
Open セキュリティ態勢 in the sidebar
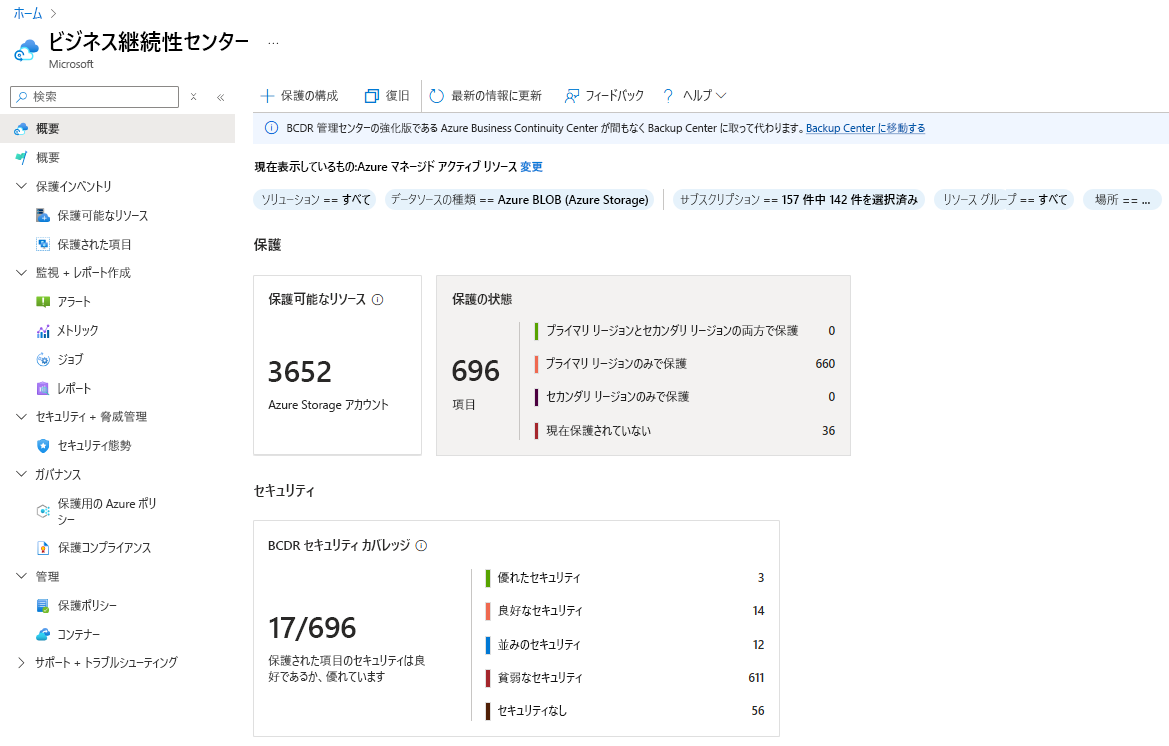pyautogui.click(x=95, y=446)
